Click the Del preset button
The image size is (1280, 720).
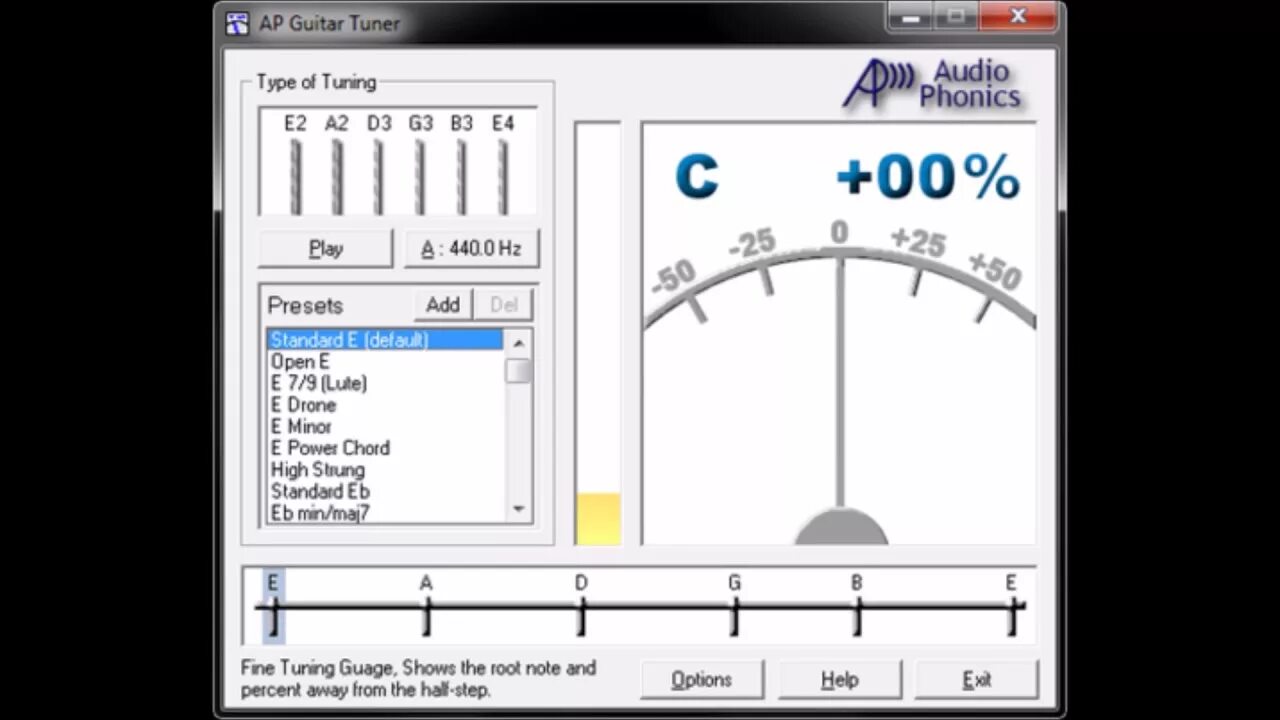pos(504,305)
